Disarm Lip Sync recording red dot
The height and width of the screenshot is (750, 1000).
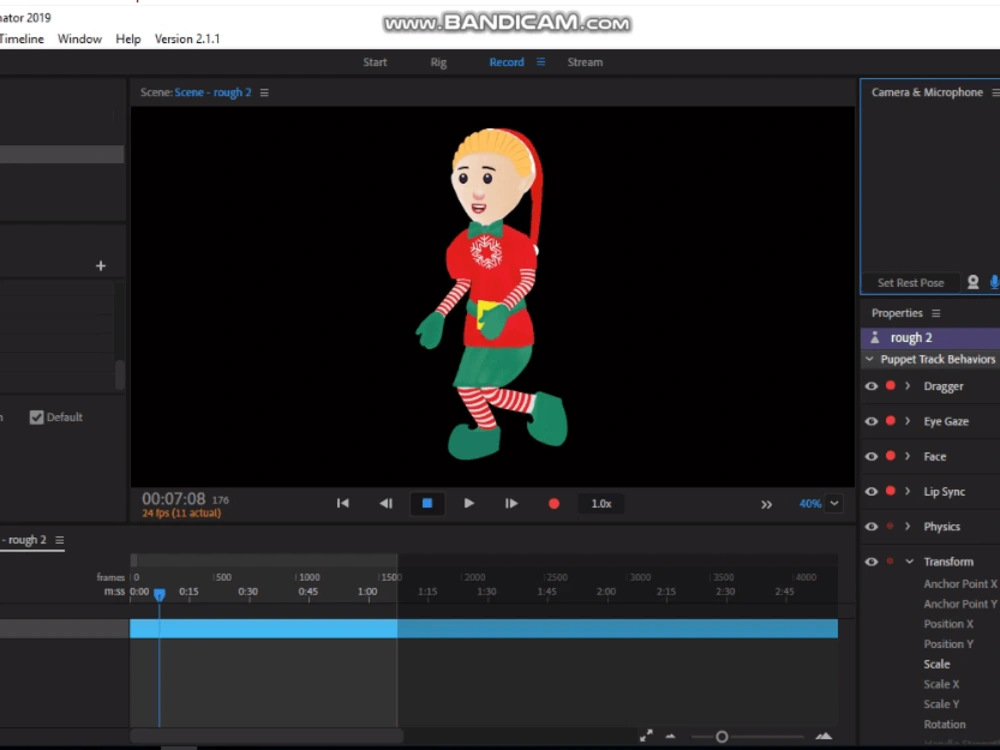890,490
